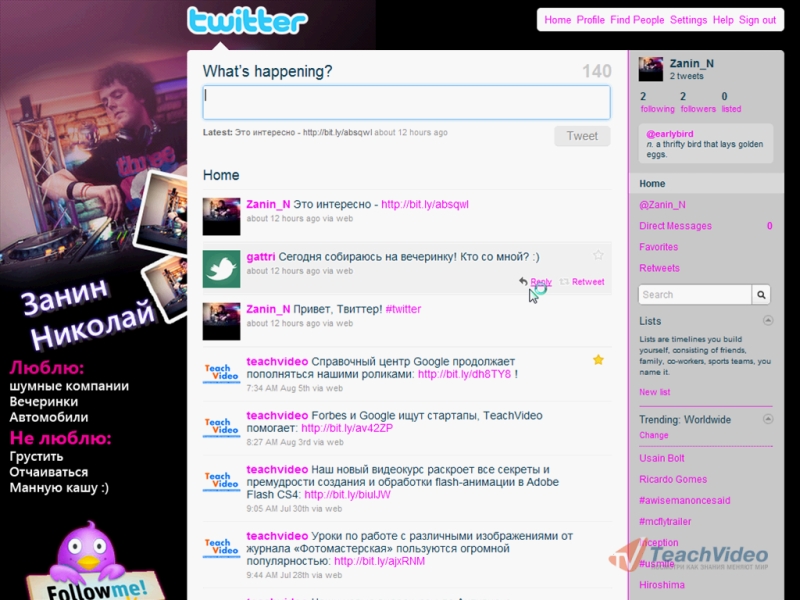Click in the What's happening text box
The image size is (800, 600).
click(x=406, y=103)
